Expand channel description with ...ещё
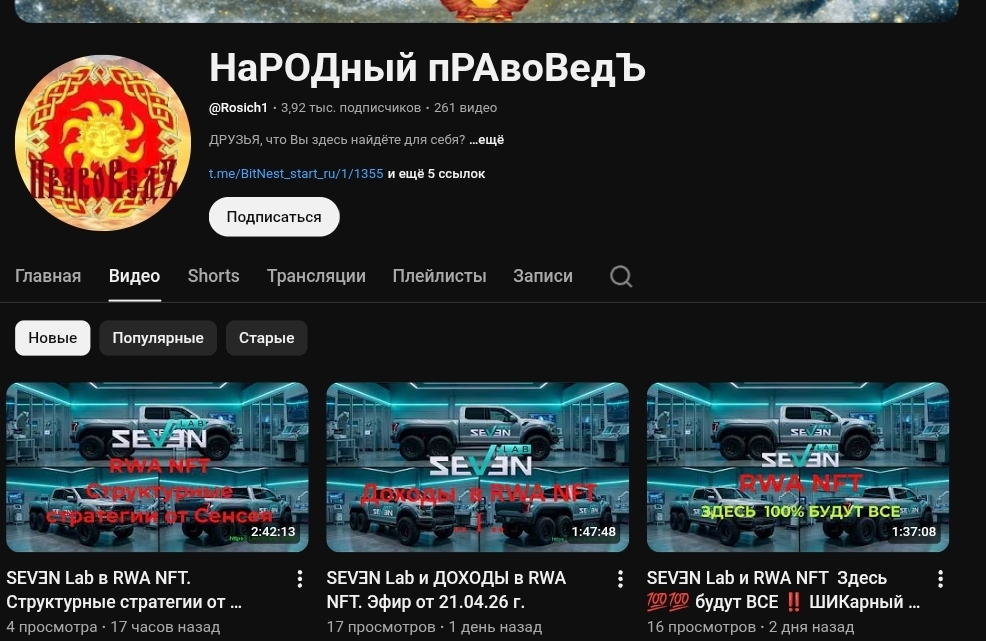Image resolution: width=986 pixels, height=641 pixels. click(x=486, y=140)
